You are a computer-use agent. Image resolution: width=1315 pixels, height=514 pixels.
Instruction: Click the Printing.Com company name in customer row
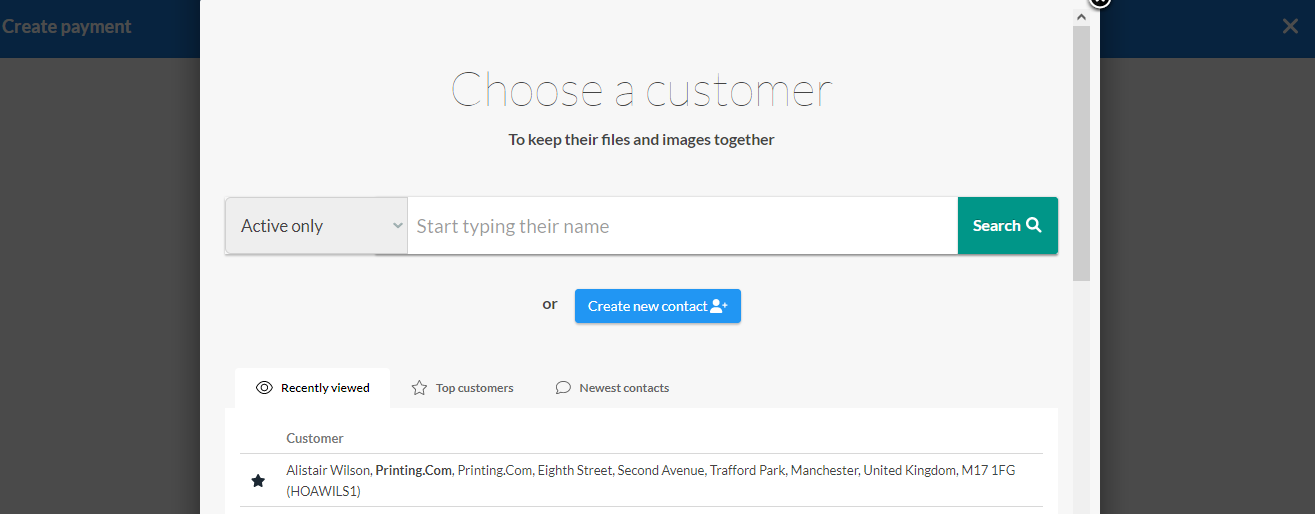click(x=414, y=470)
